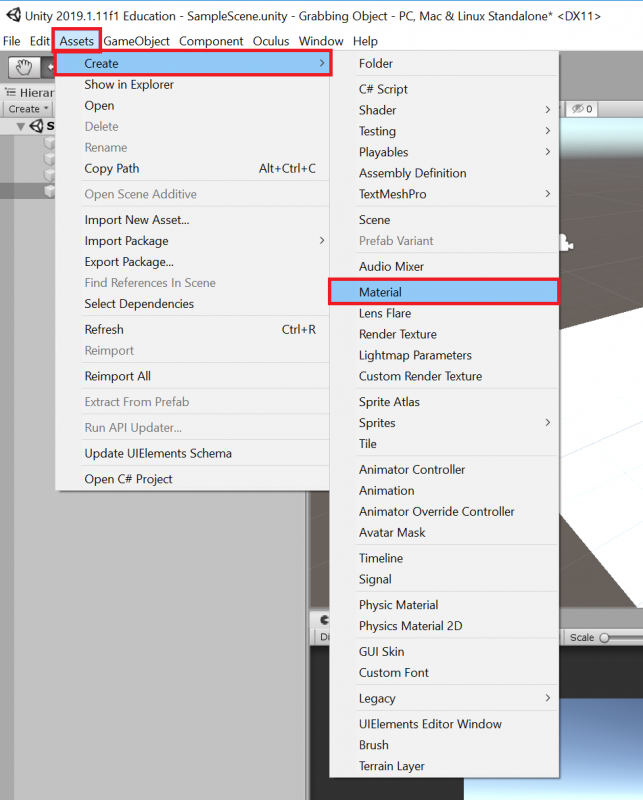Choose Export Package...
This screenshot has height=800, width=643.
pyautogui.click(x=193, y=262)
